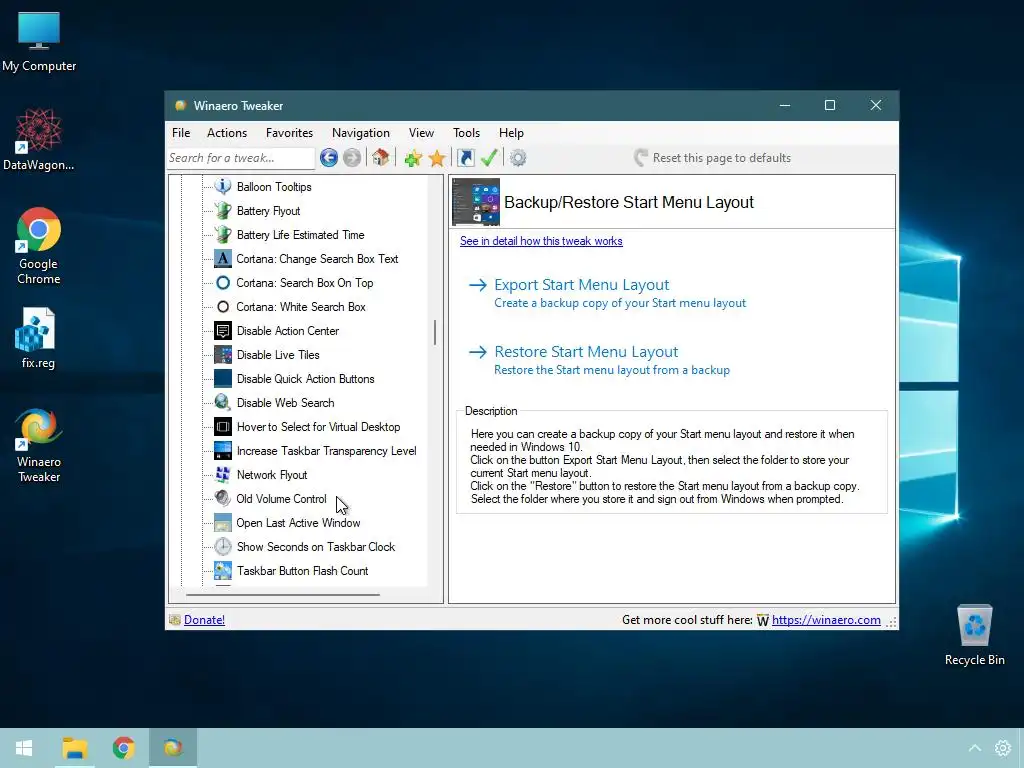Open the File menu
This screenshot has width=1024, height=768.
coord(181,133)
